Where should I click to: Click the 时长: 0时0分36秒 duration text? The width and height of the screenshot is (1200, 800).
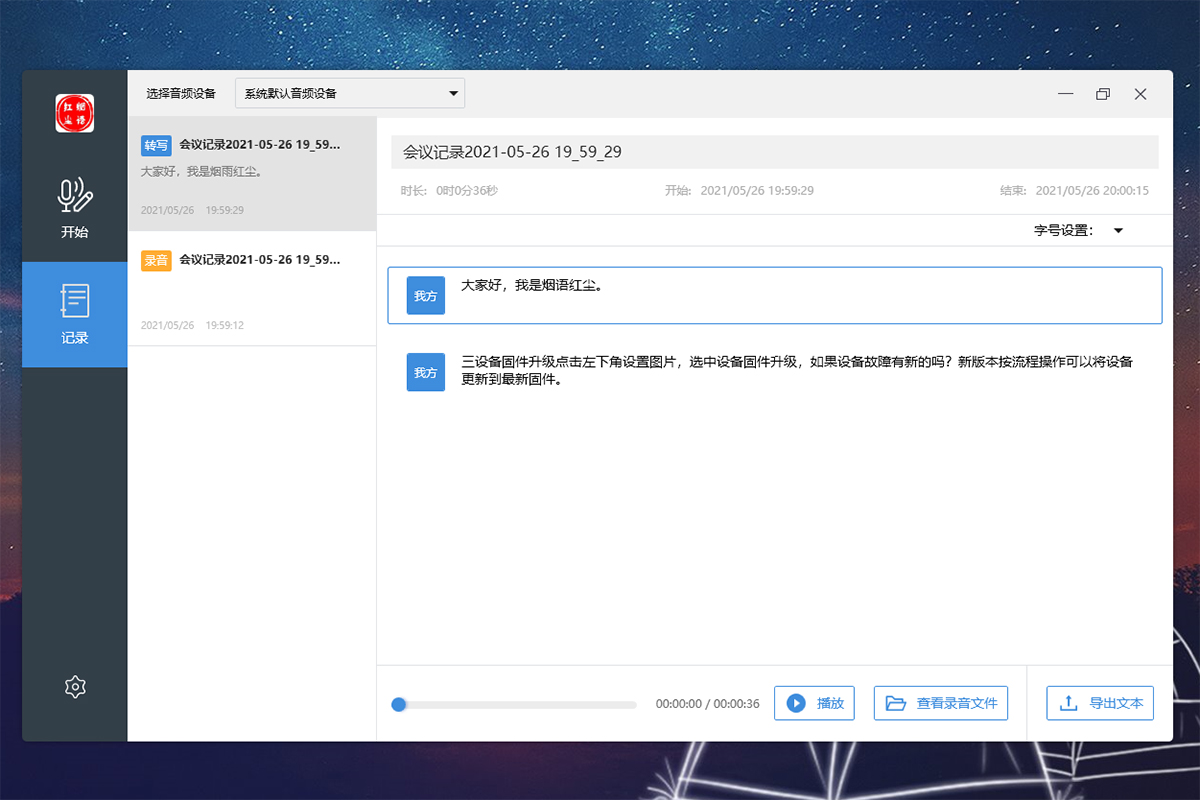449,191
